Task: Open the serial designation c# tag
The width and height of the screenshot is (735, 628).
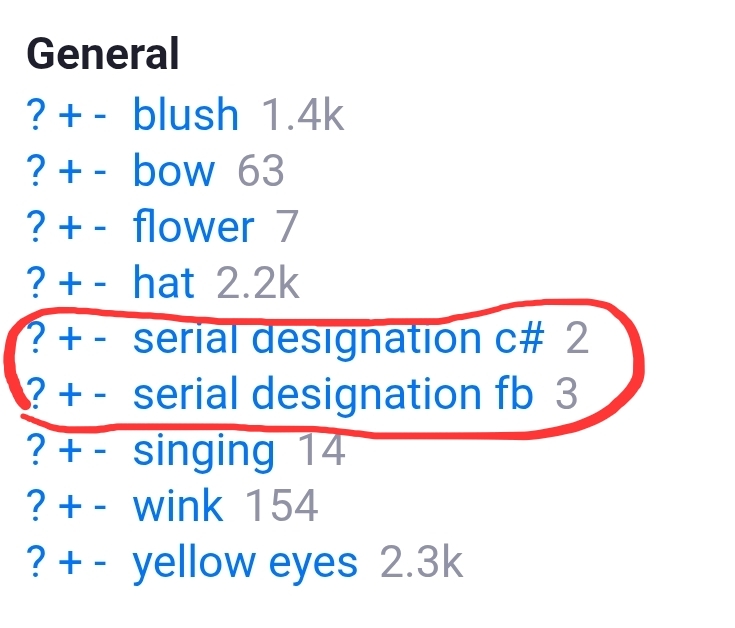Action: coord(339,339)
